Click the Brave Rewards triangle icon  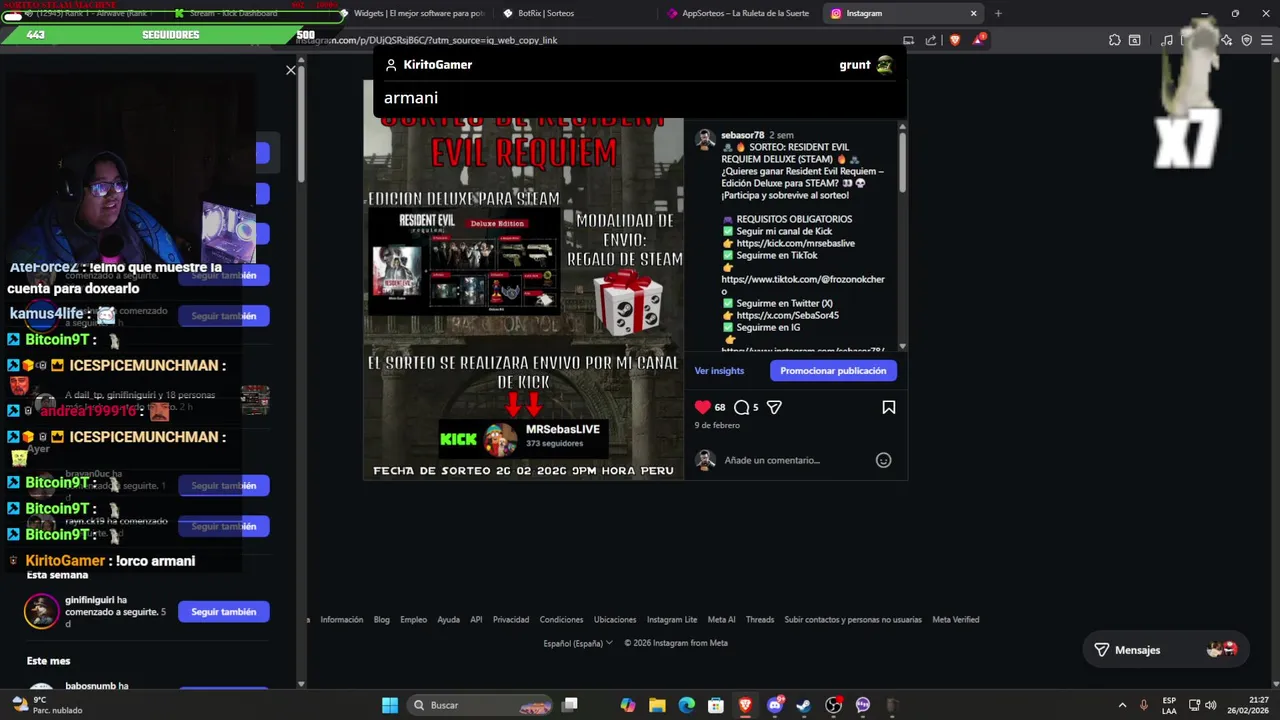click(979, 40)
